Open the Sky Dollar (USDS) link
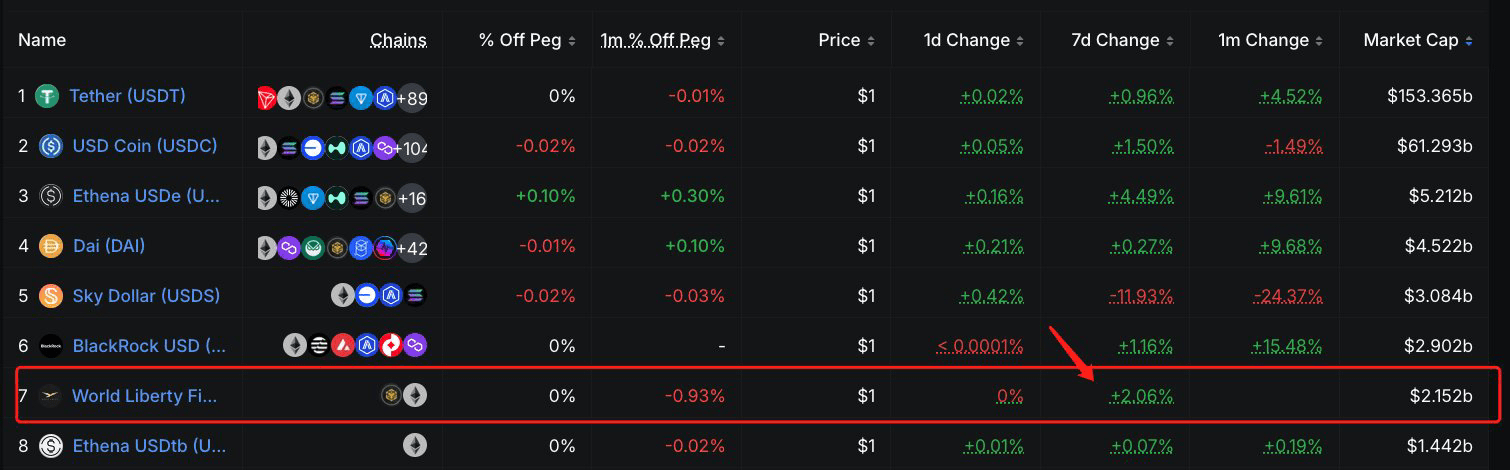The height and width of the screenshot is (470, 1510). point(146,296)
